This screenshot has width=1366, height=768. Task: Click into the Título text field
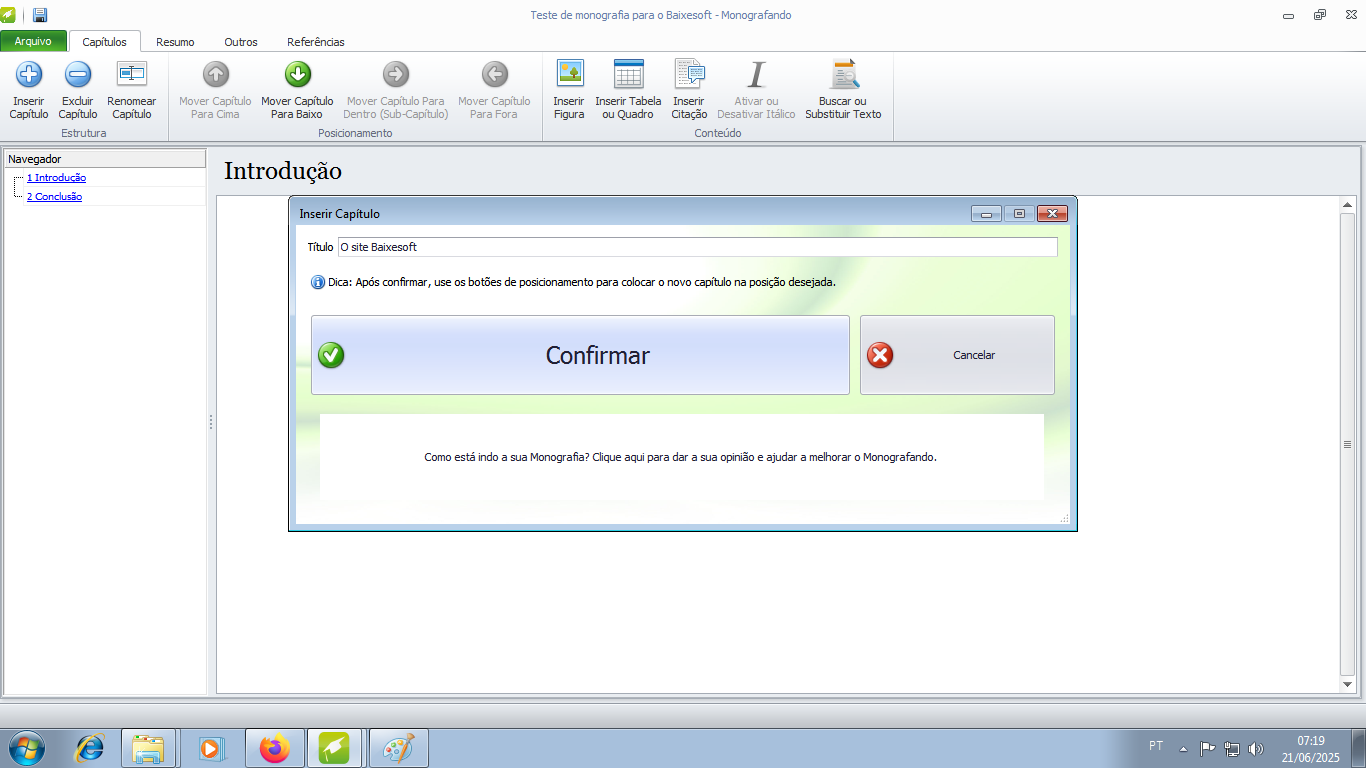[x=697, y=247]
